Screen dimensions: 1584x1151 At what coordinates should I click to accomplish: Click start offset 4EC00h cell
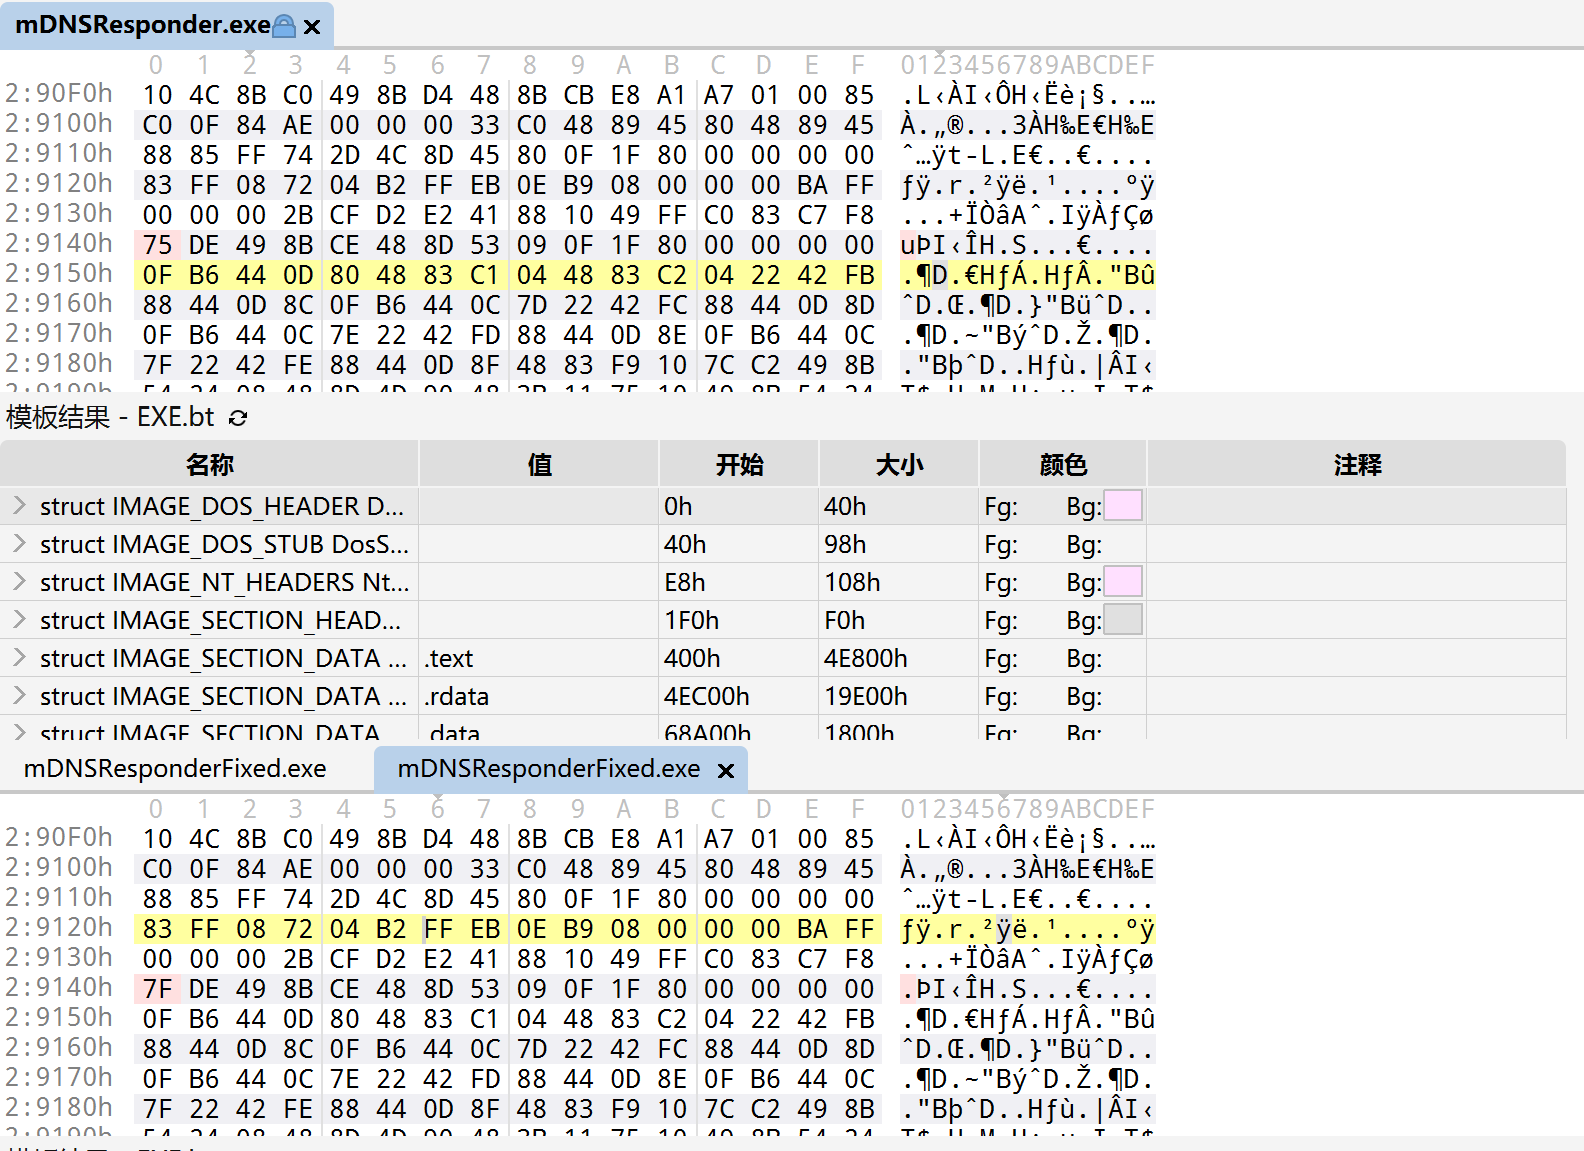[x=739, y=696]
